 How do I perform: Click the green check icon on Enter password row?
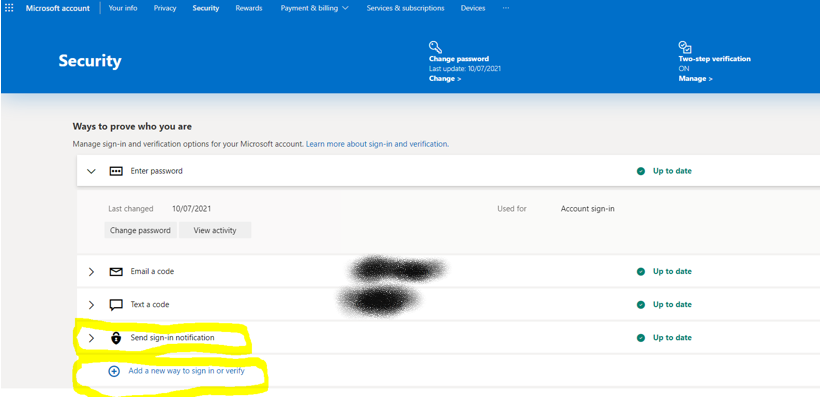(x=641, y=171)
